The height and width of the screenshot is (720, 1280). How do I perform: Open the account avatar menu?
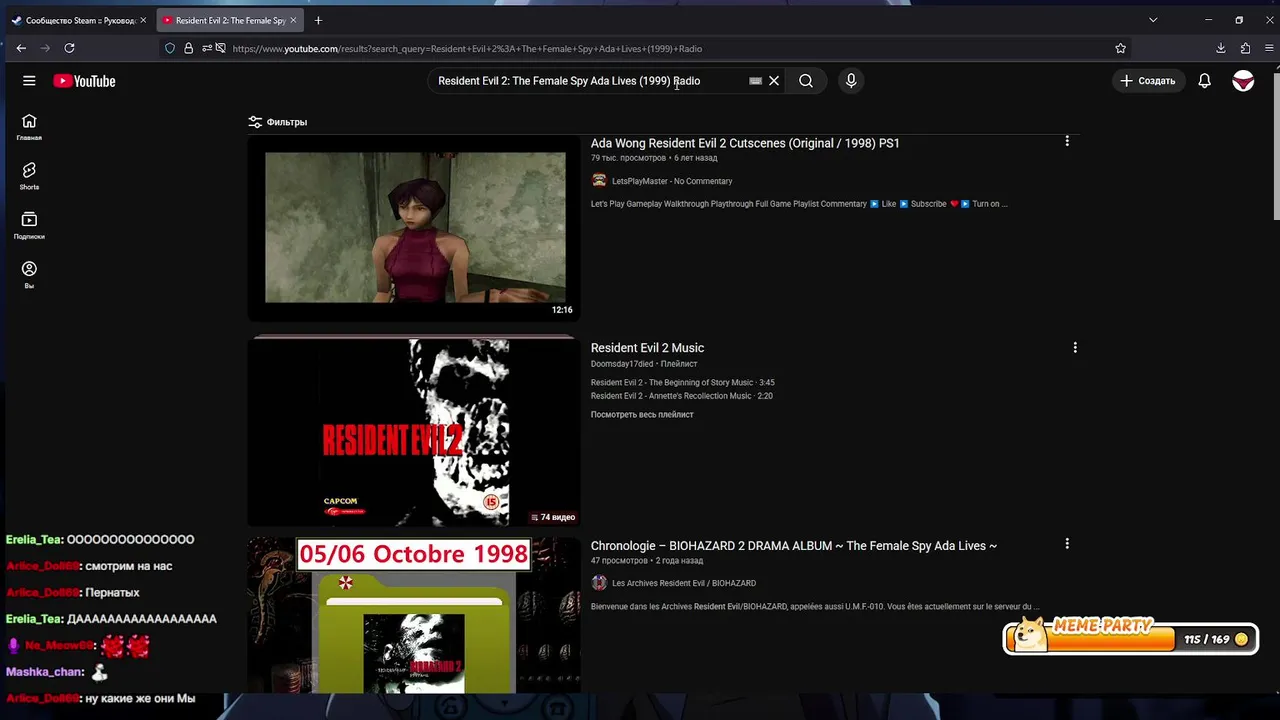click(1243, 81)
